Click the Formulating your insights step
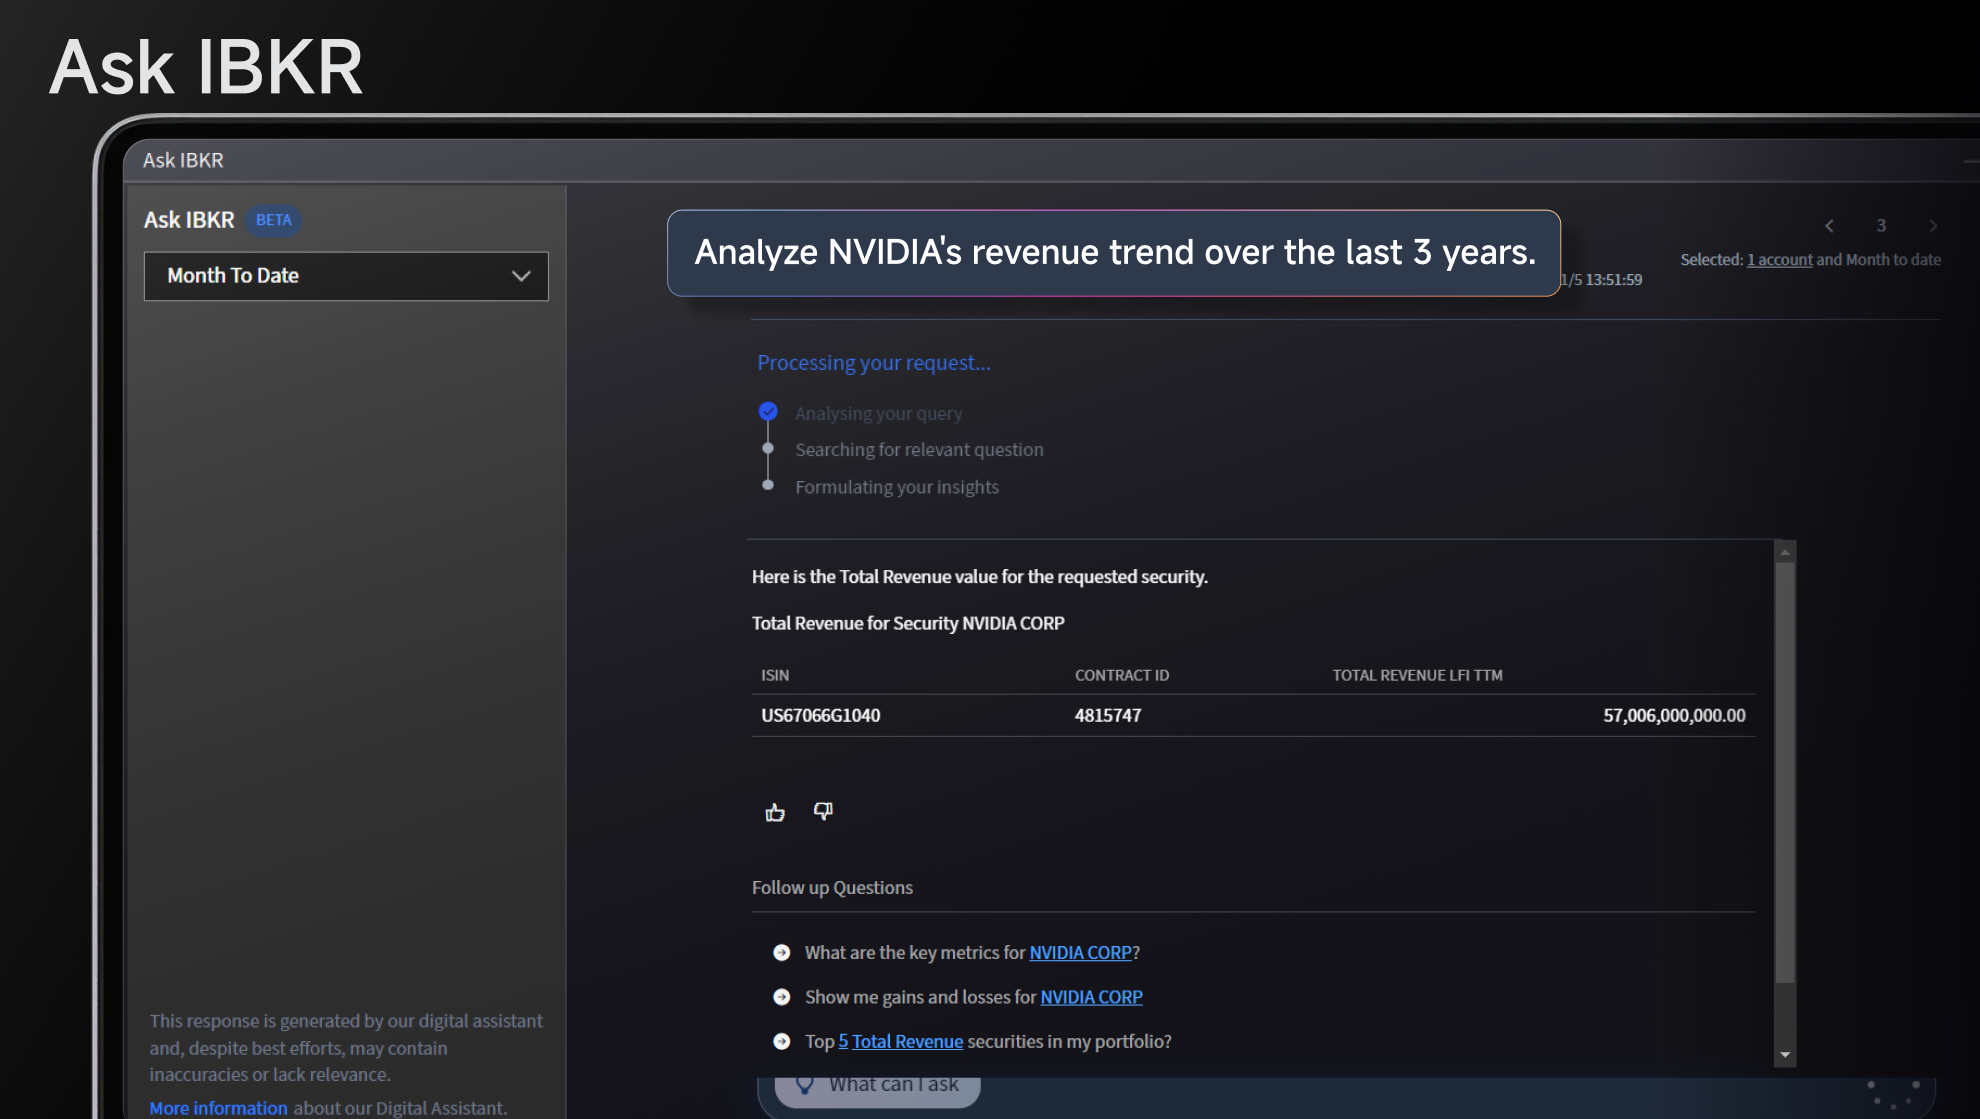The image size is (1980, 1119). 897,487
